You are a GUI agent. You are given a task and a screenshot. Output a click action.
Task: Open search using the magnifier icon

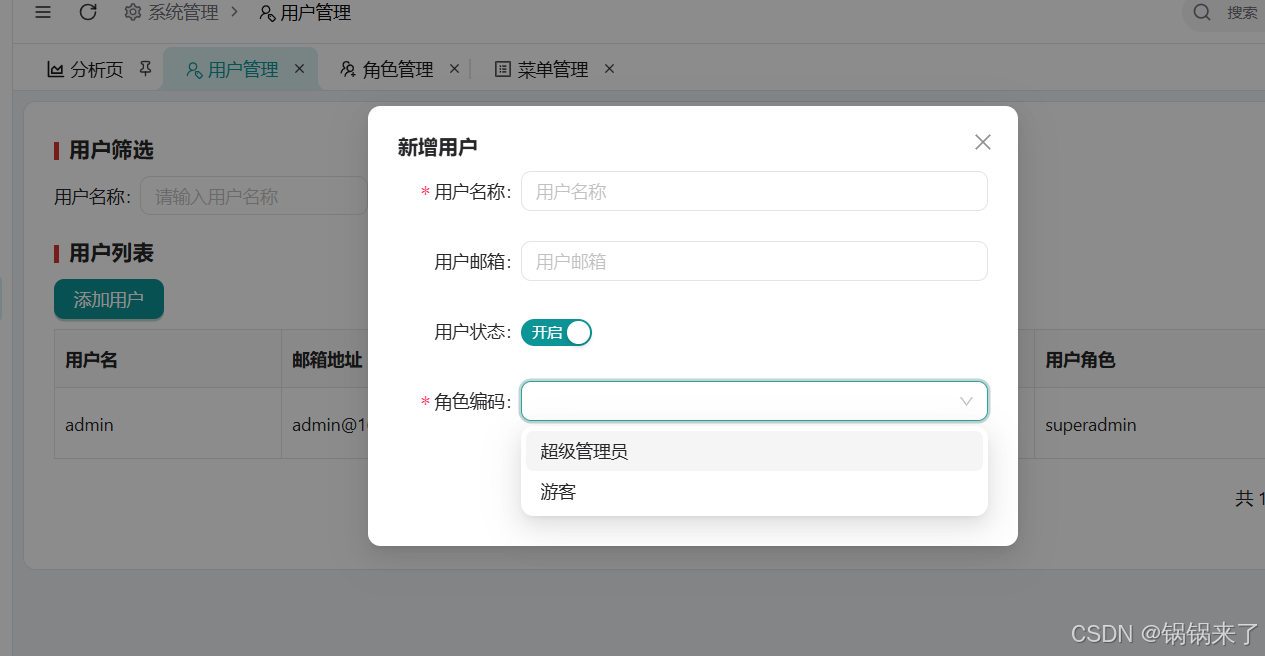(x=1201, y=12)
